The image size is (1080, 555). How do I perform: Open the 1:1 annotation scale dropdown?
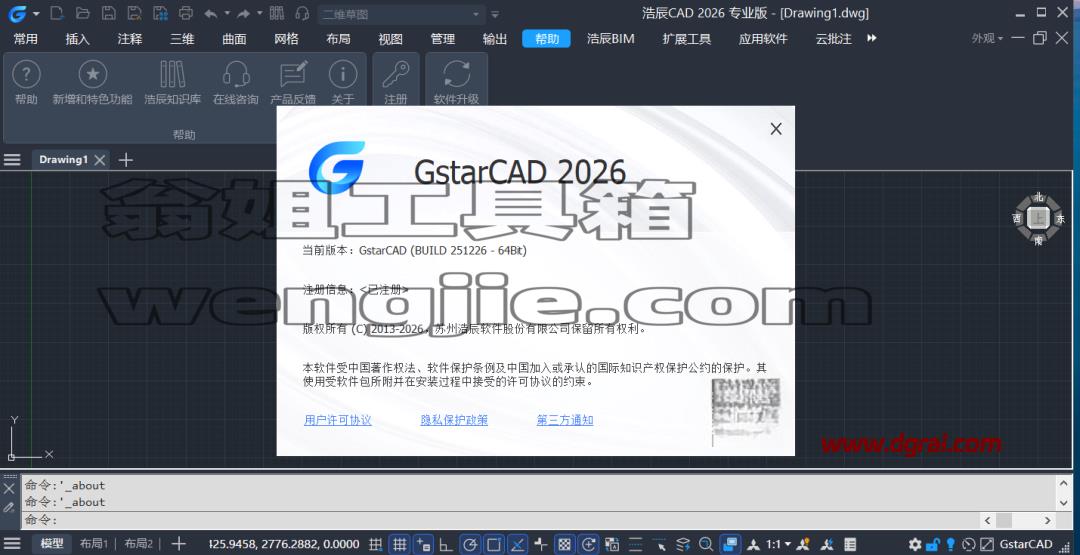[x=778, y=544]
